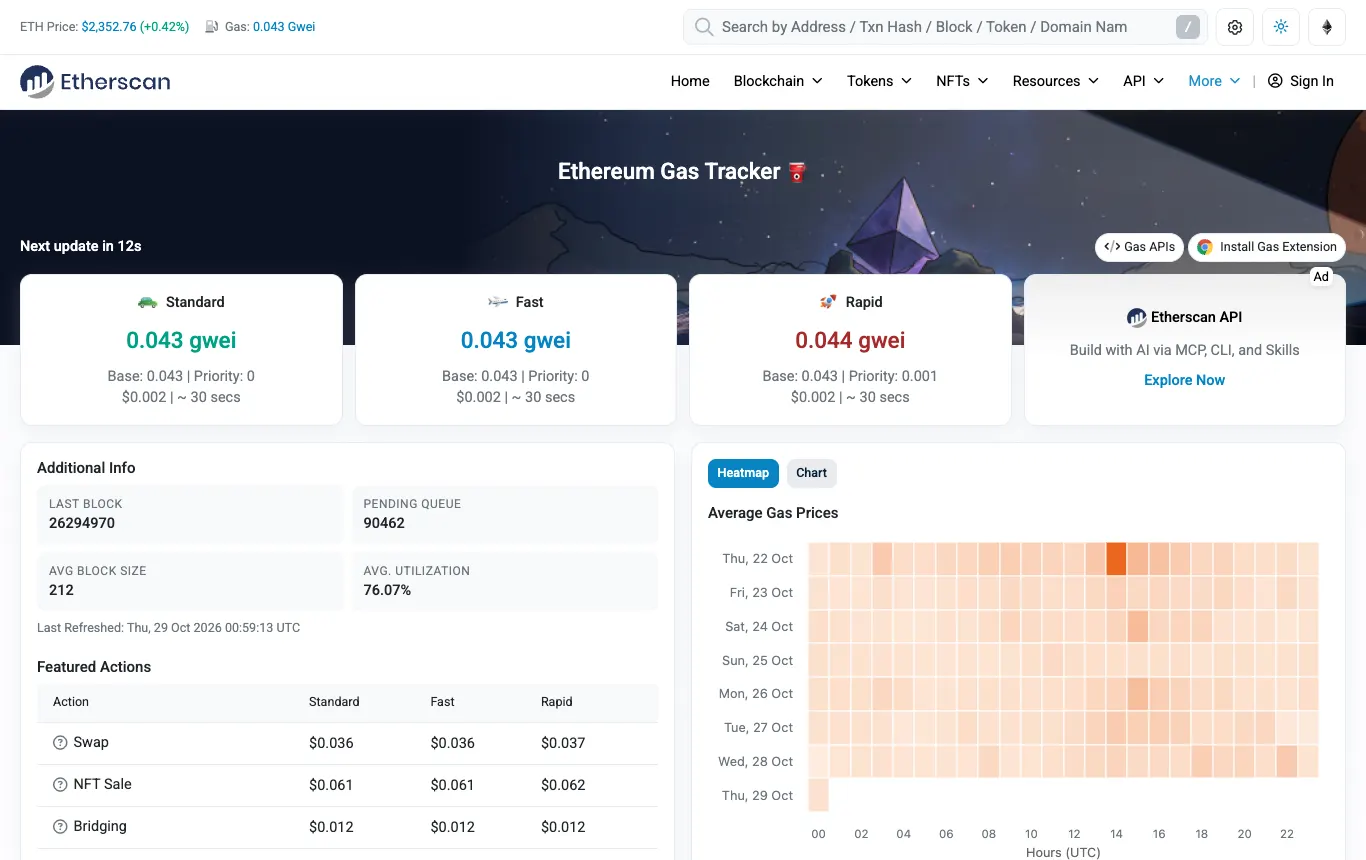The width and height of the screenshot is (1366, 860).
Task: Click Explore Now link
Action: coord(1184,380)
